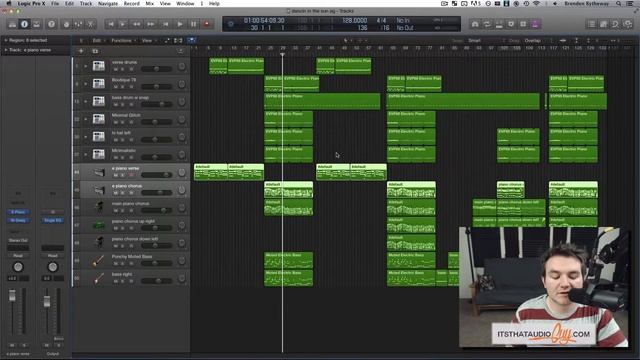Mute the verse drums track
Screen dimensions: 640x360
(x=116, y=69)
